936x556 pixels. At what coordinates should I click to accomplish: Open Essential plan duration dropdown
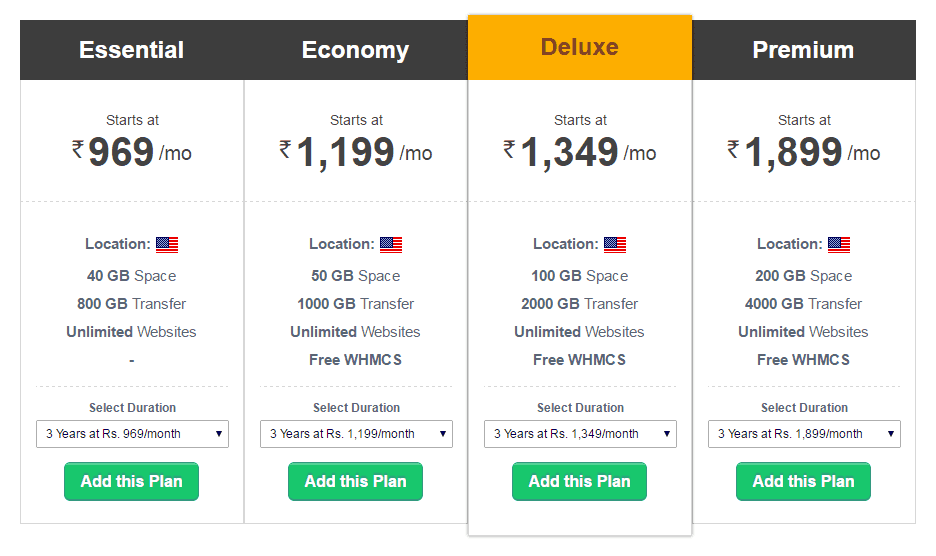132,434
